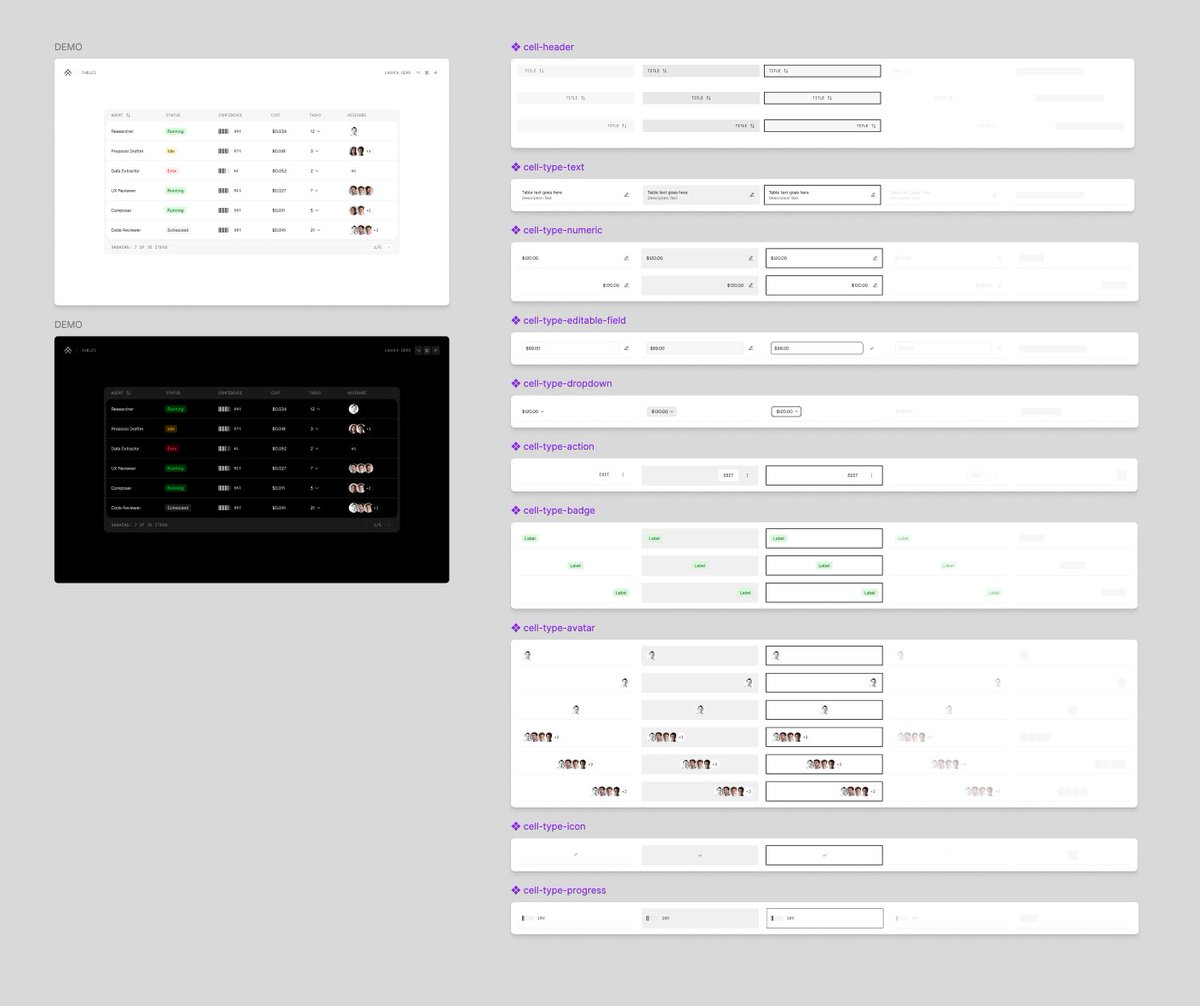Viewport: 1200px width, 1006px height.
Task: Click last boxed icon in dark demo header
Action: pos(435,351)
